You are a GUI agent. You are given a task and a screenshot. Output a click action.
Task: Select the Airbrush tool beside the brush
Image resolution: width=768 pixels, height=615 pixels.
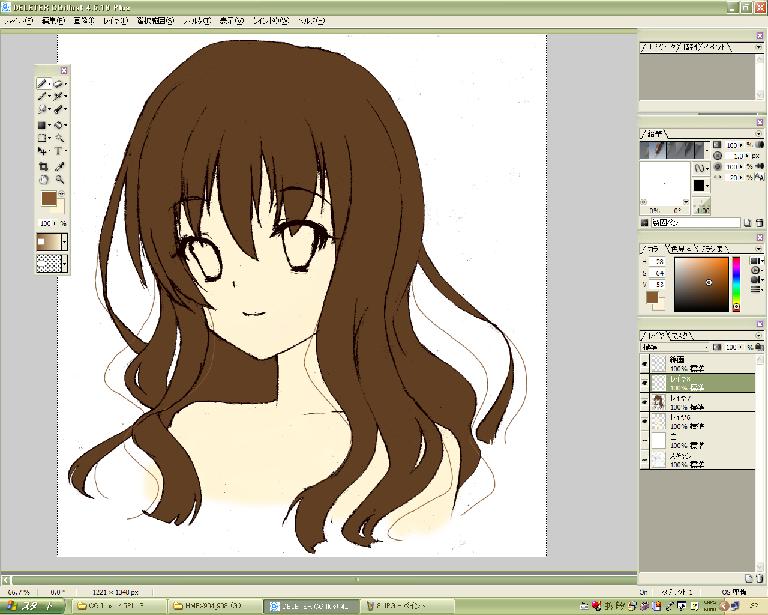coord(59,96)
